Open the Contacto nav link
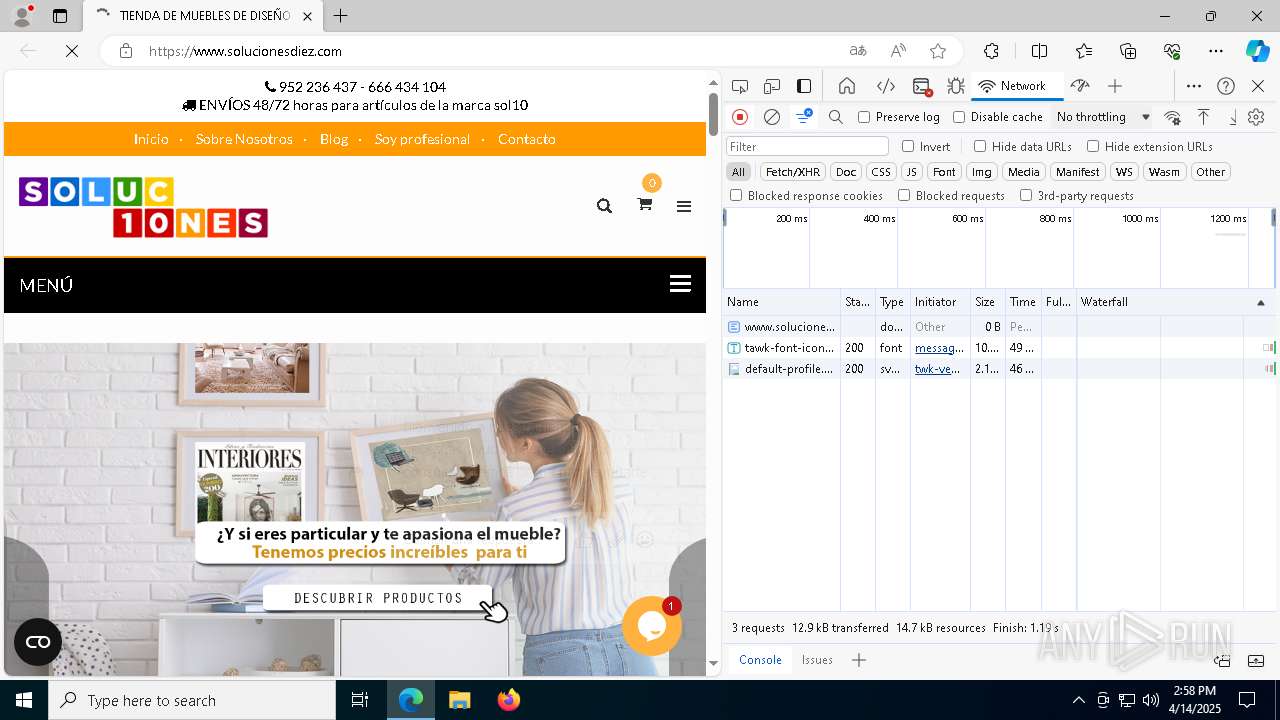 coord(527,139)
